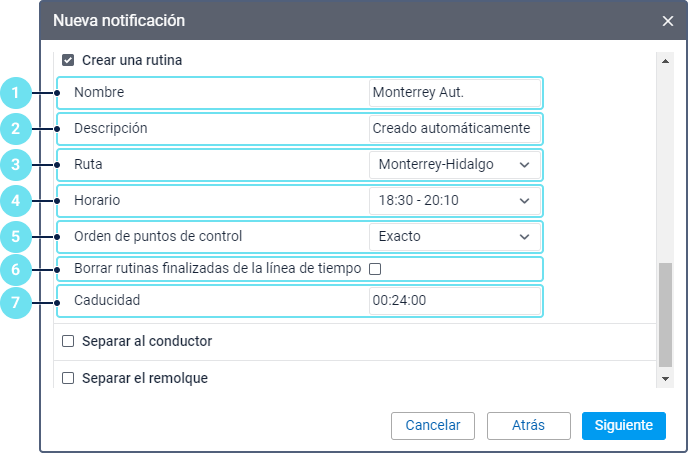Click the Cancelar button
Viewport: 688px width, 453px height.
pyautogui.click(x=432, y=425)
